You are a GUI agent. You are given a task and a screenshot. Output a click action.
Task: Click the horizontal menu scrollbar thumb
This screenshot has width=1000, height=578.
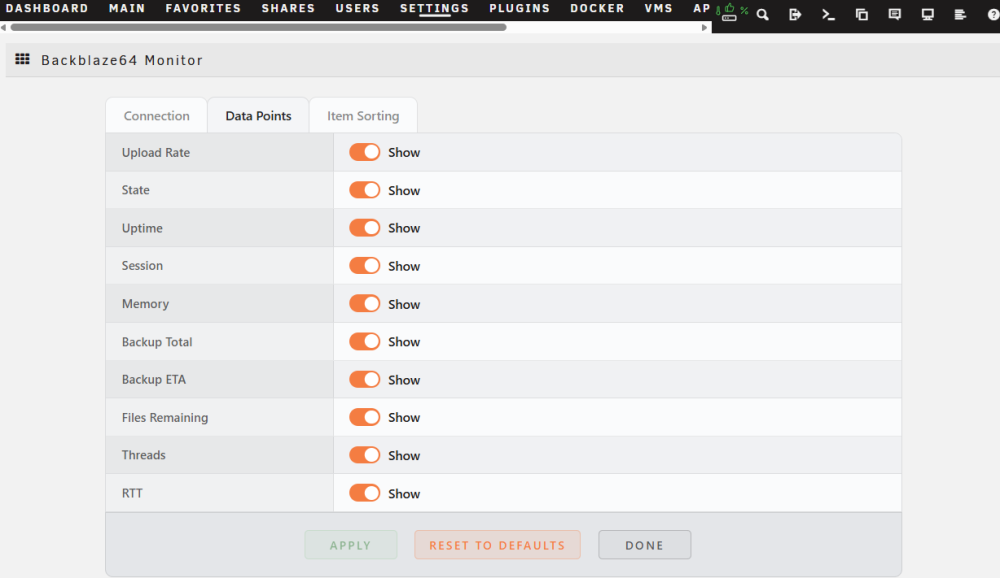tap(258, 27)
